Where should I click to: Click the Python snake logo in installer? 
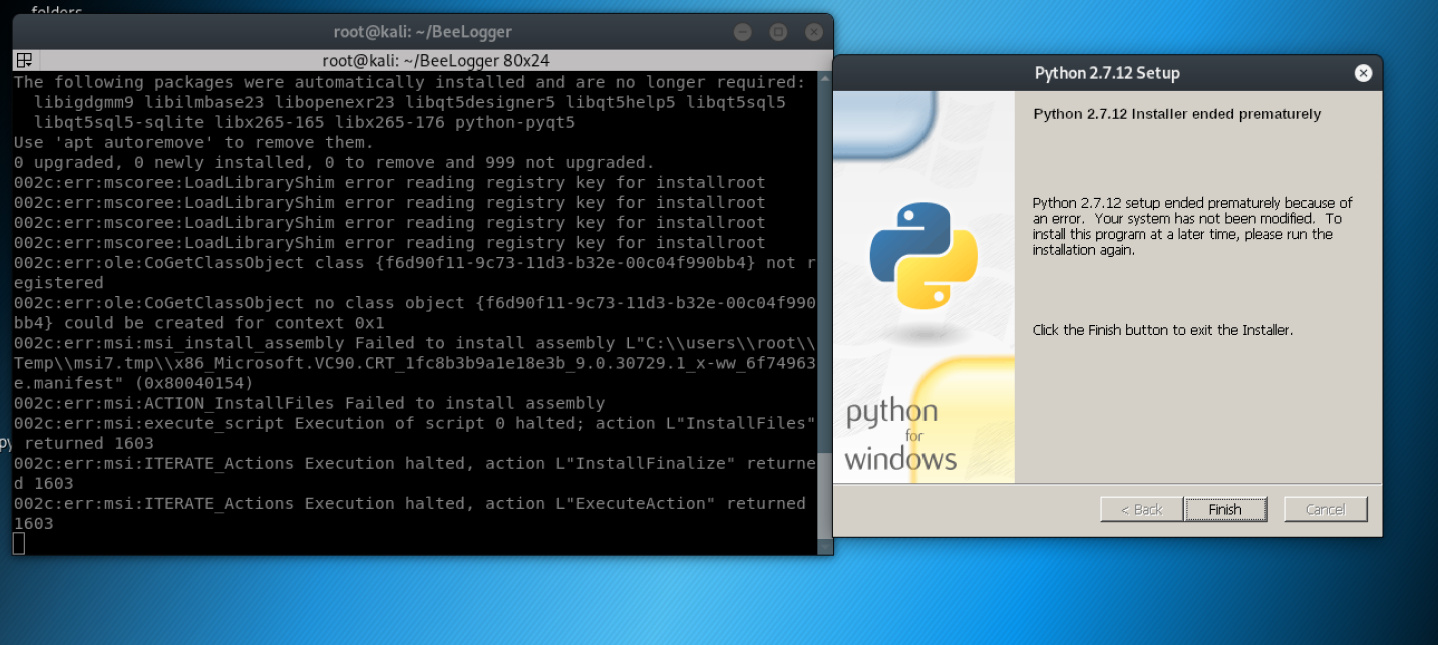922,254
